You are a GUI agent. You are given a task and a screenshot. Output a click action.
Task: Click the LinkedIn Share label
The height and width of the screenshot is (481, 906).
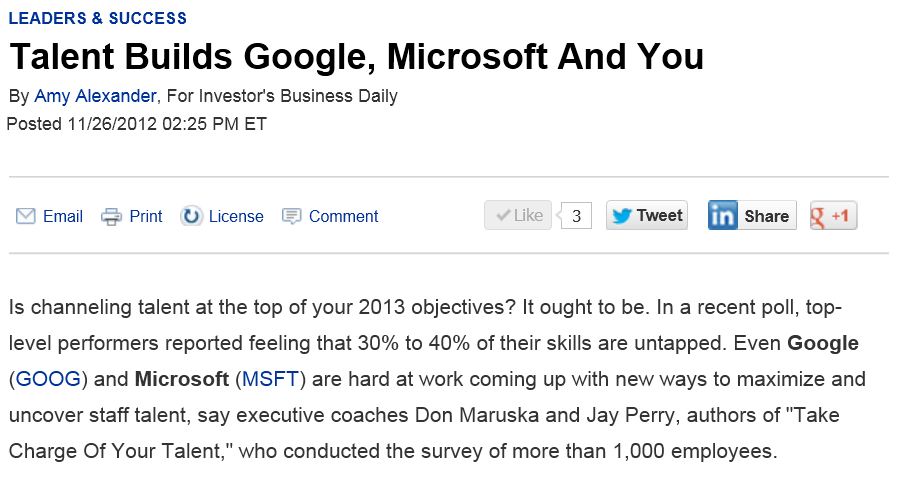click(x=766, y=216)
